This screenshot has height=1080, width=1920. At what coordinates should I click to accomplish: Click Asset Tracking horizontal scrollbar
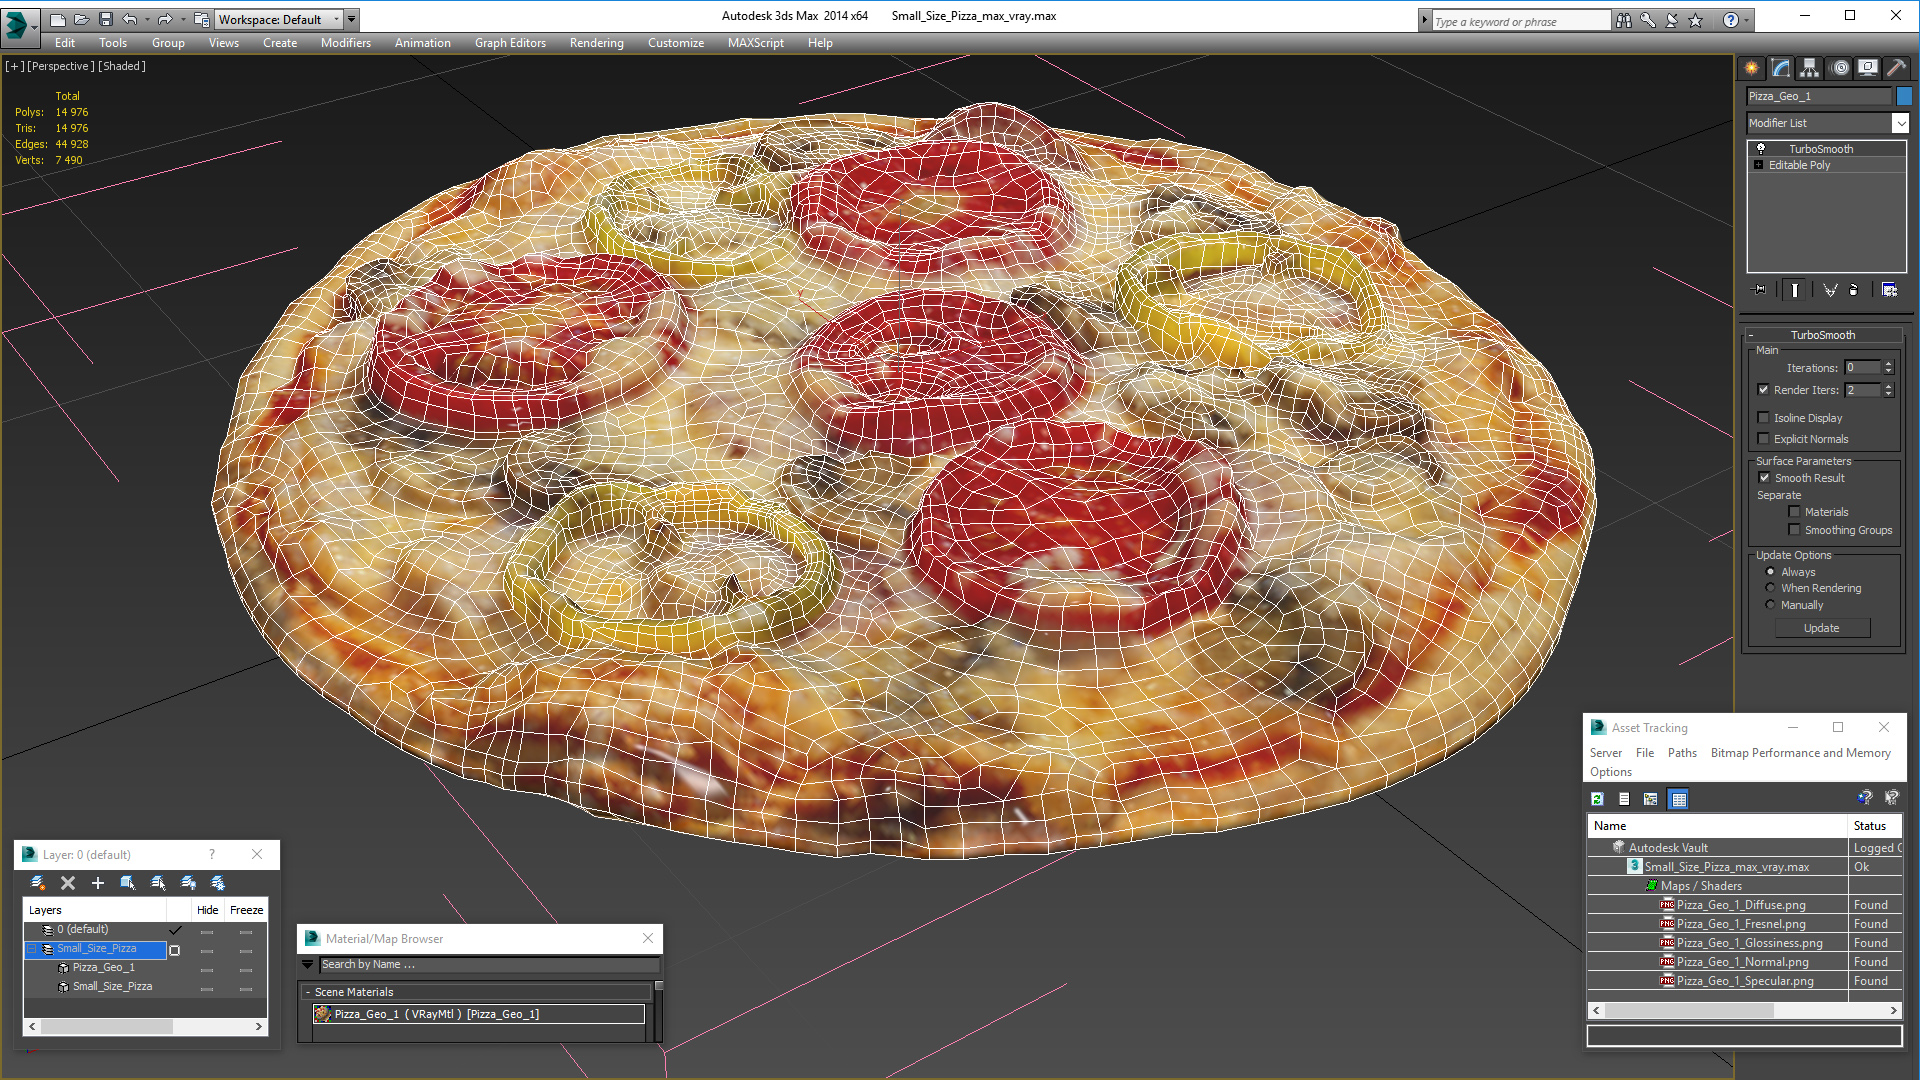(1688, 1011)
